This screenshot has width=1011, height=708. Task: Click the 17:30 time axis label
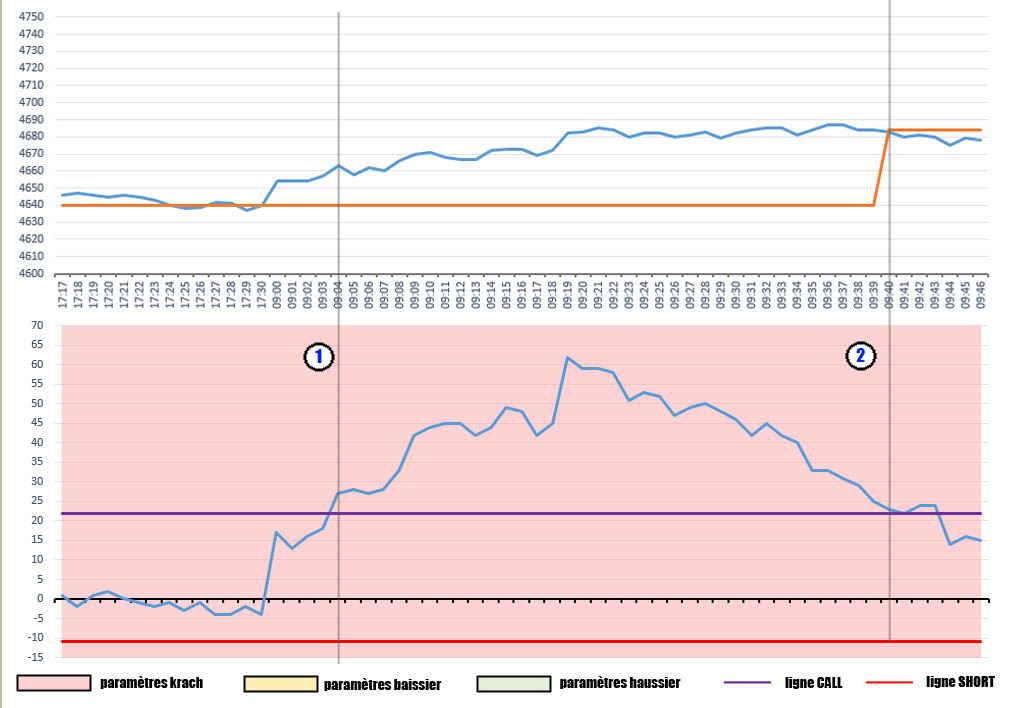tap(262, 294)
